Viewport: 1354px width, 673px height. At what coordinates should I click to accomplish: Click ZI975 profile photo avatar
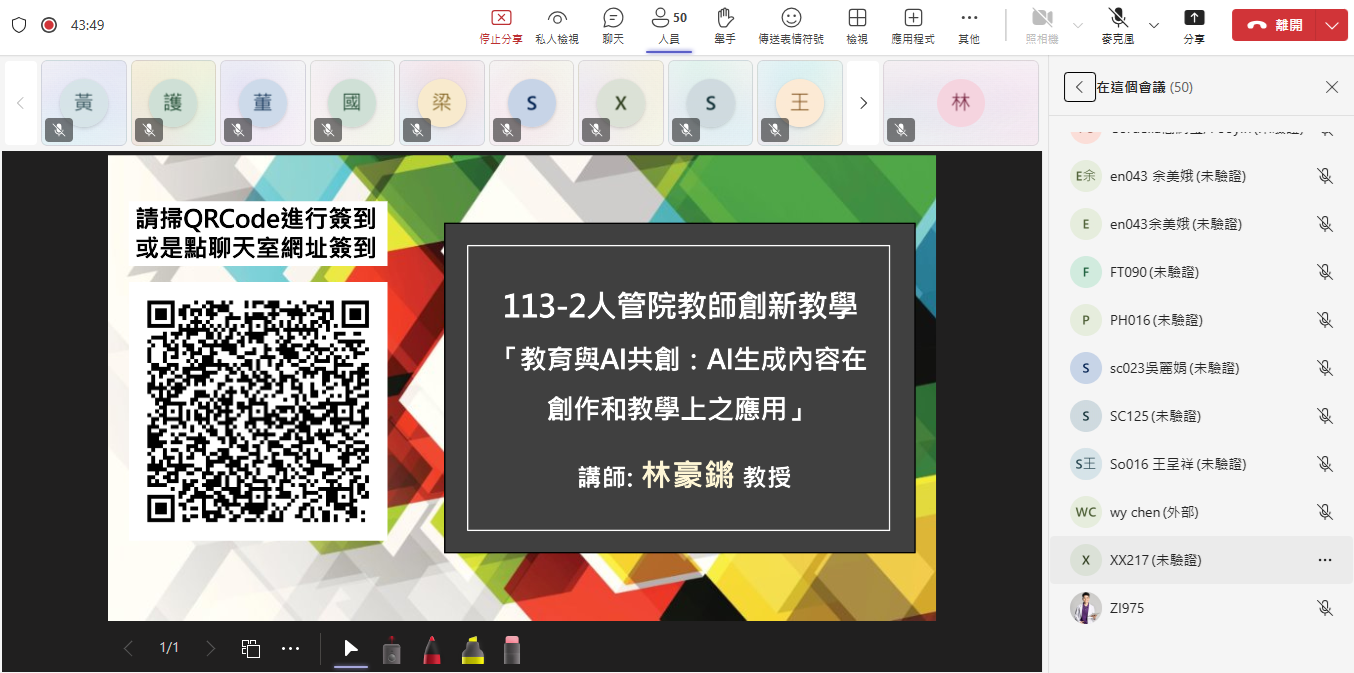(1086, 608)
